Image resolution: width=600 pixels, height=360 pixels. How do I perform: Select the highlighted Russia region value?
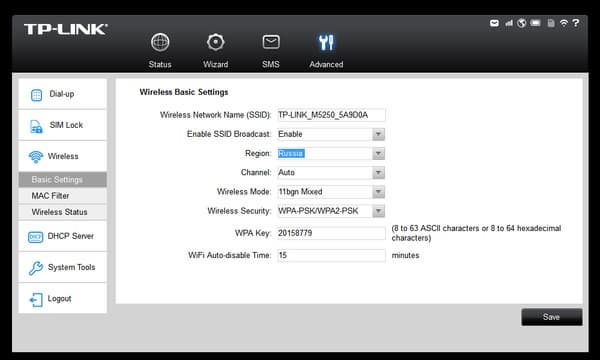[291, 153]
